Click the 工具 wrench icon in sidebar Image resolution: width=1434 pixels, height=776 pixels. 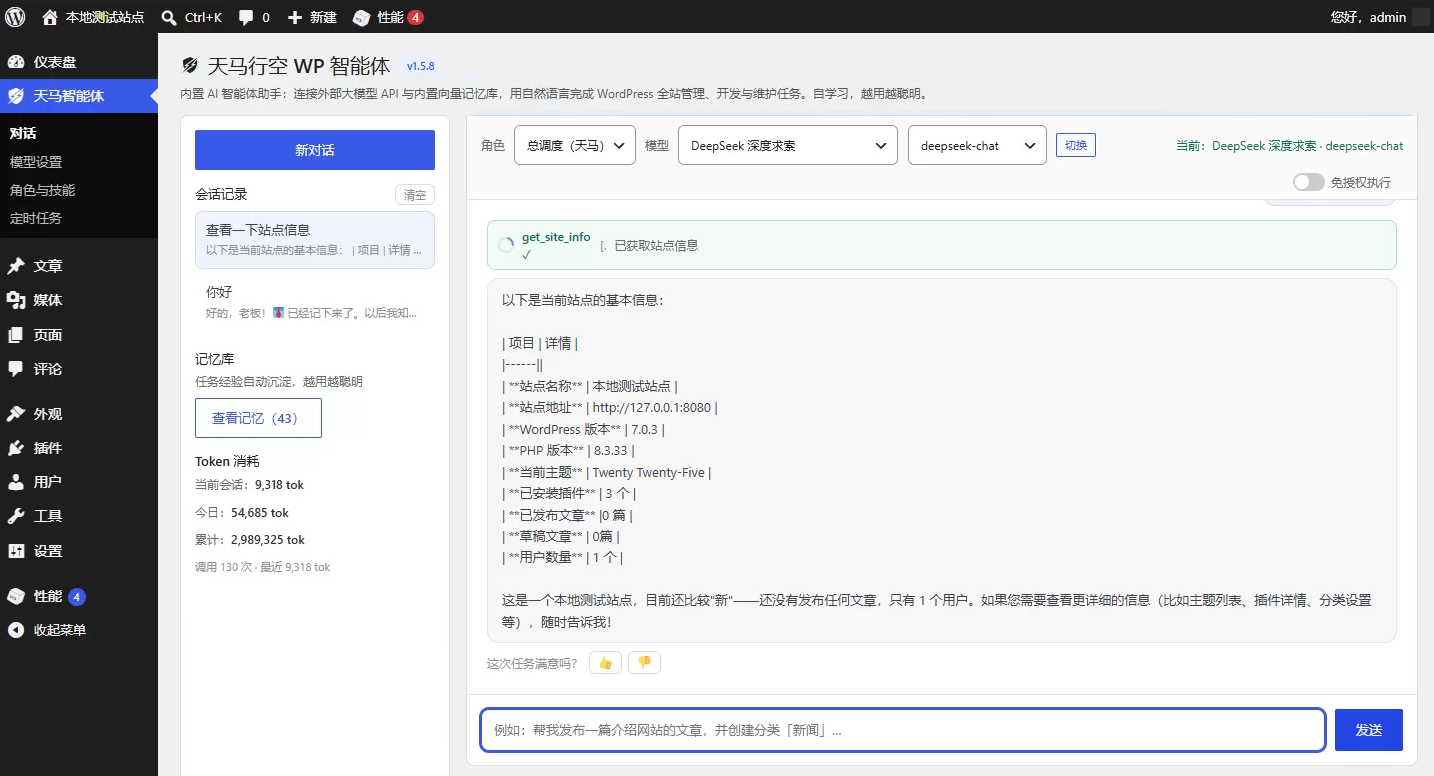pos(16,516)
